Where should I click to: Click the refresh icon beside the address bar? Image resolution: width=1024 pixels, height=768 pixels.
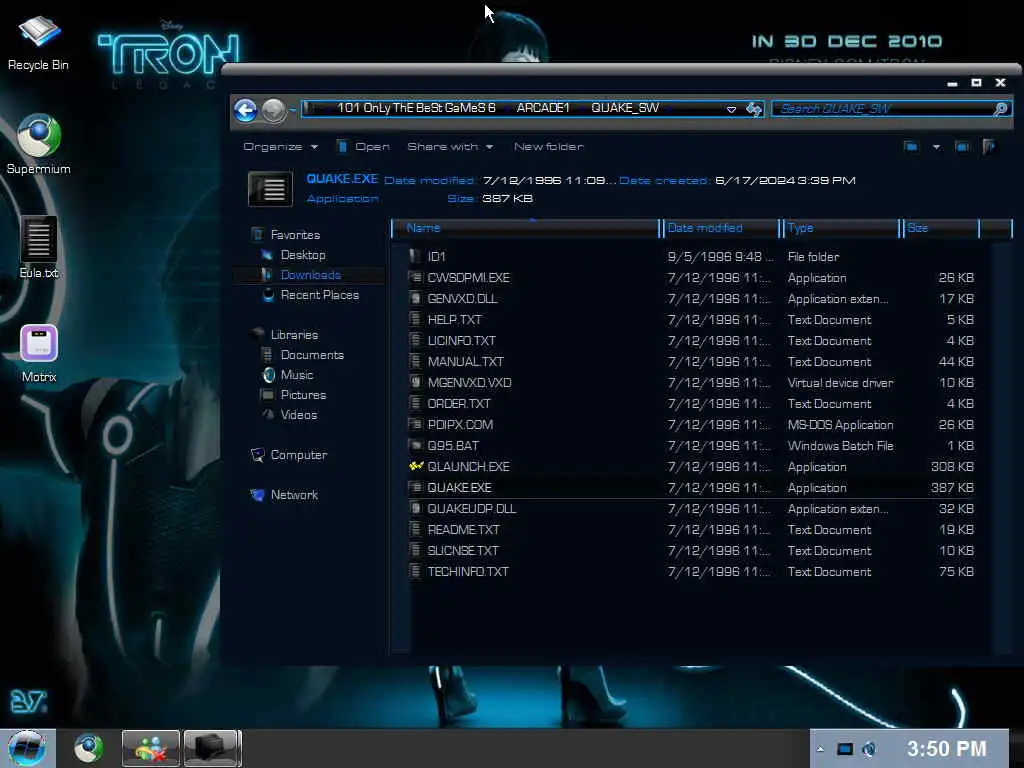pyautogui.click(x=754, y=109)
